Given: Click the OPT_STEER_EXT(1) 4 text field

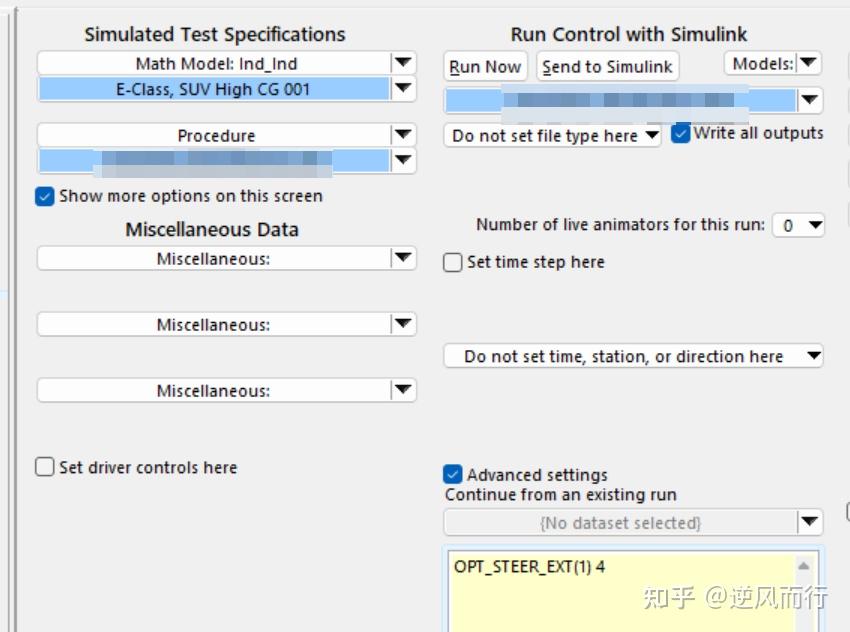Looking at the screenshot, I should point(620,590).
